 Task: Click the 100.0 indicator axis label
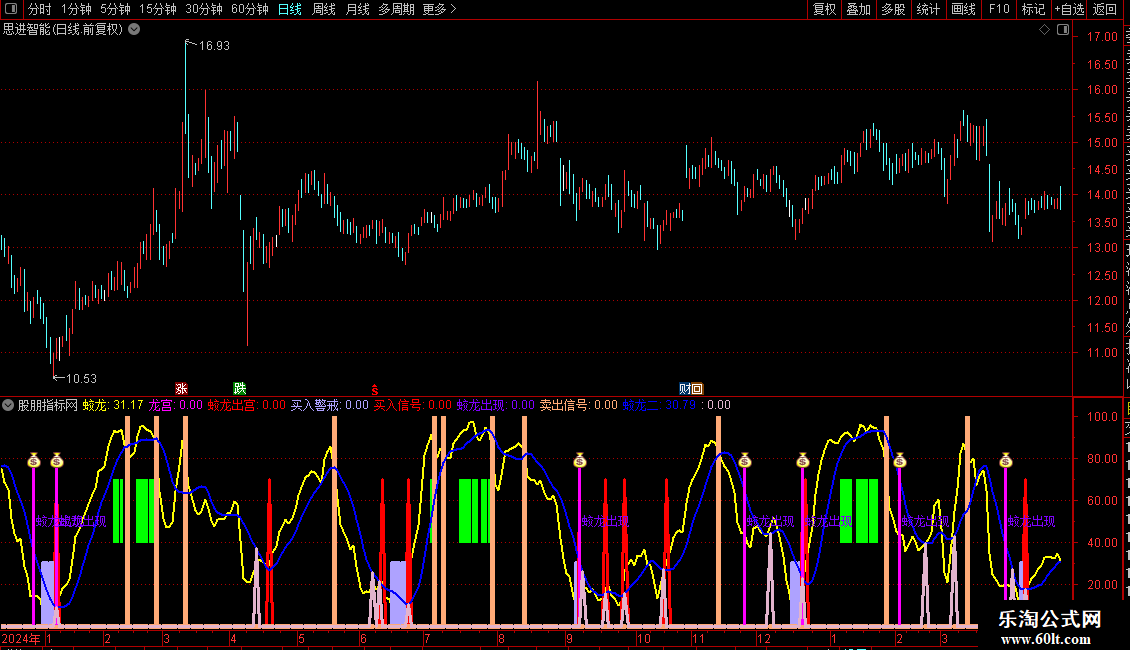1102,417
